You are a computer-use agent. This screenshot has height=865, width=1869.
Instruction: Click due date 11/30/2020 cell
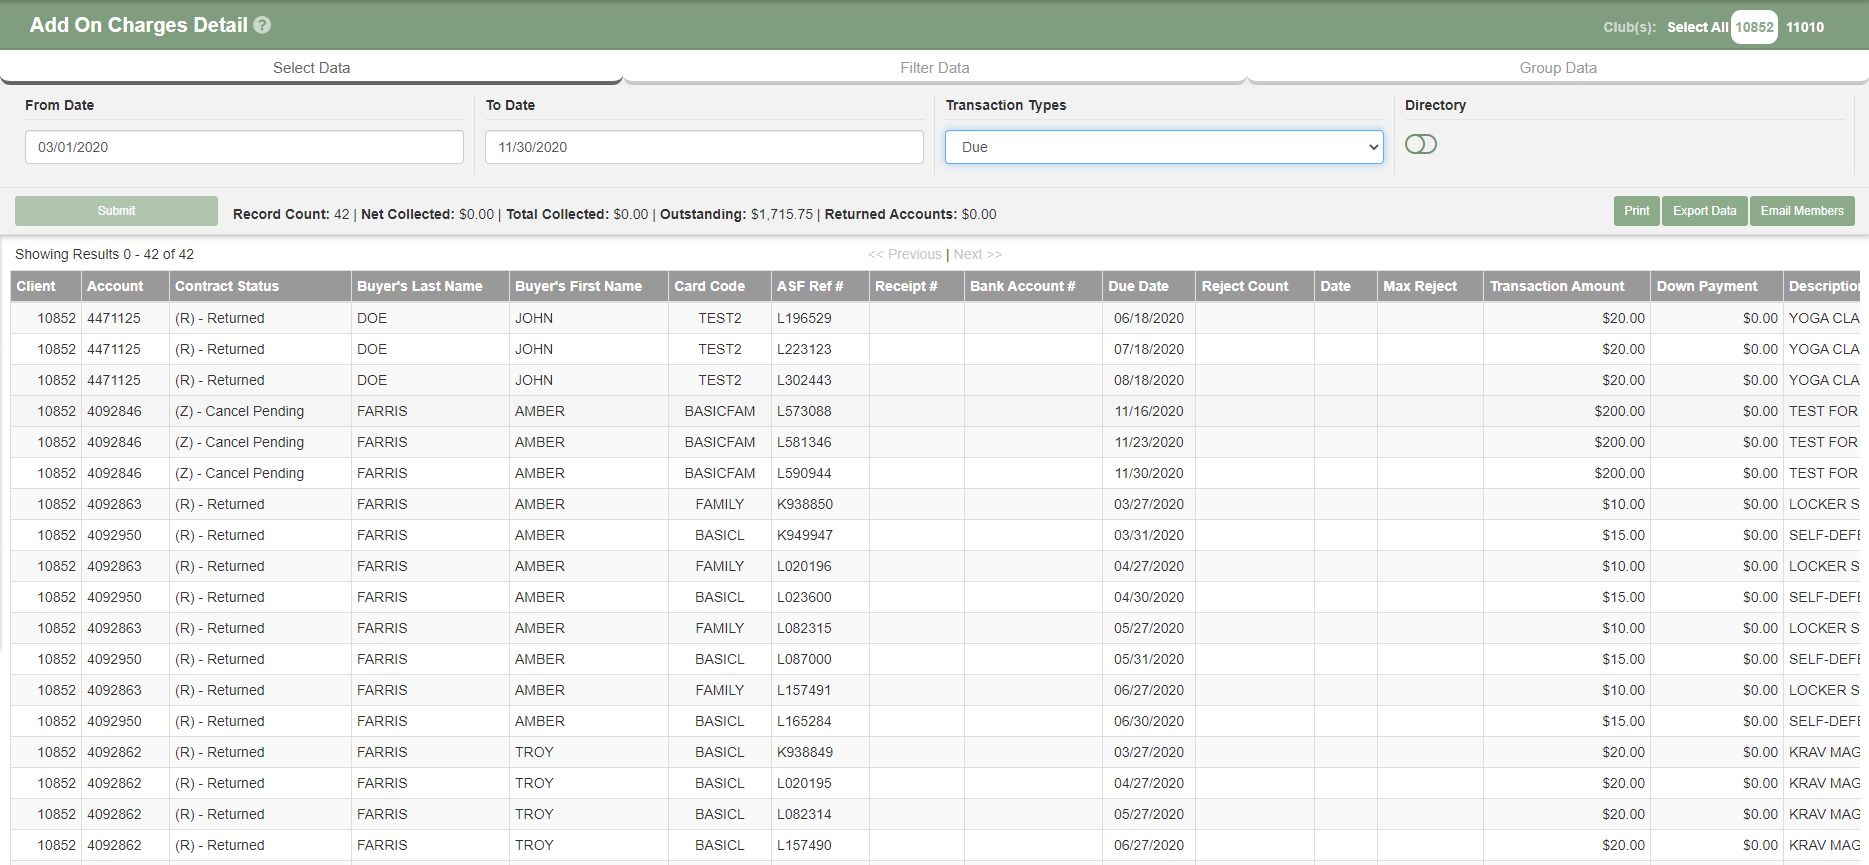[1149, 473]
